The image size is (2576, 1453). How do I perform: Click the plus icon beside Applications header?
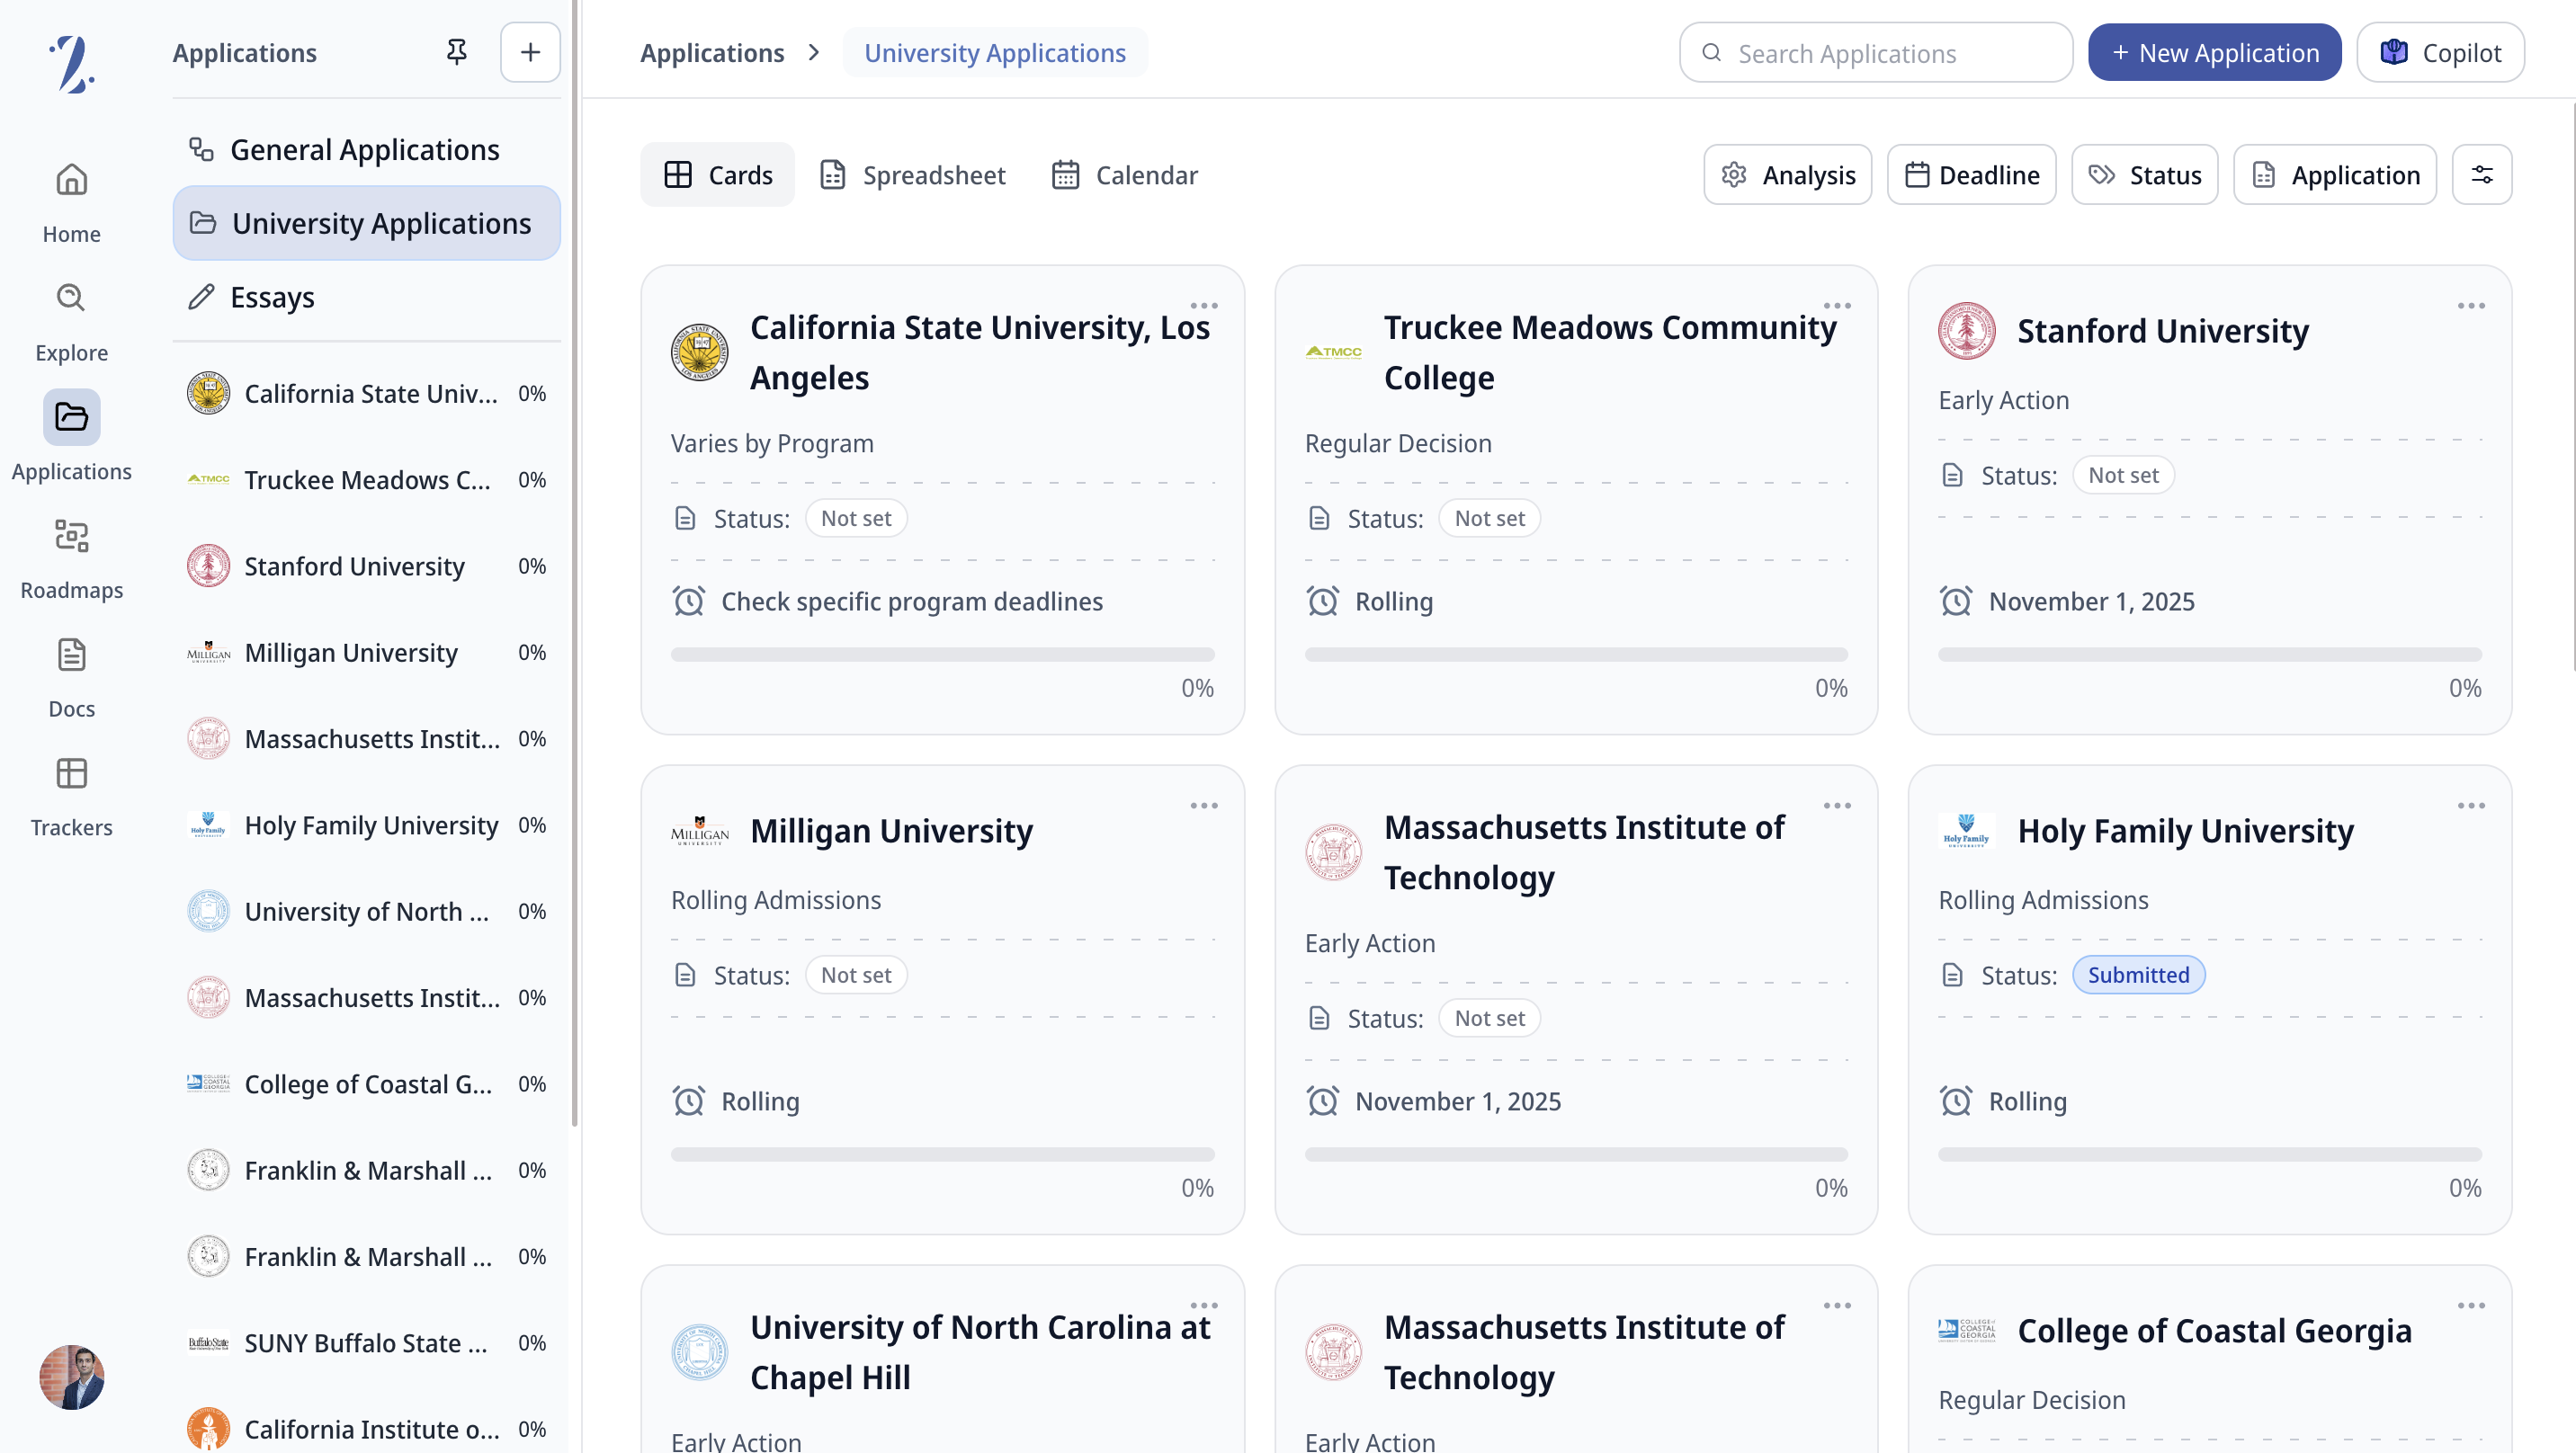click(x=530, y=52)
